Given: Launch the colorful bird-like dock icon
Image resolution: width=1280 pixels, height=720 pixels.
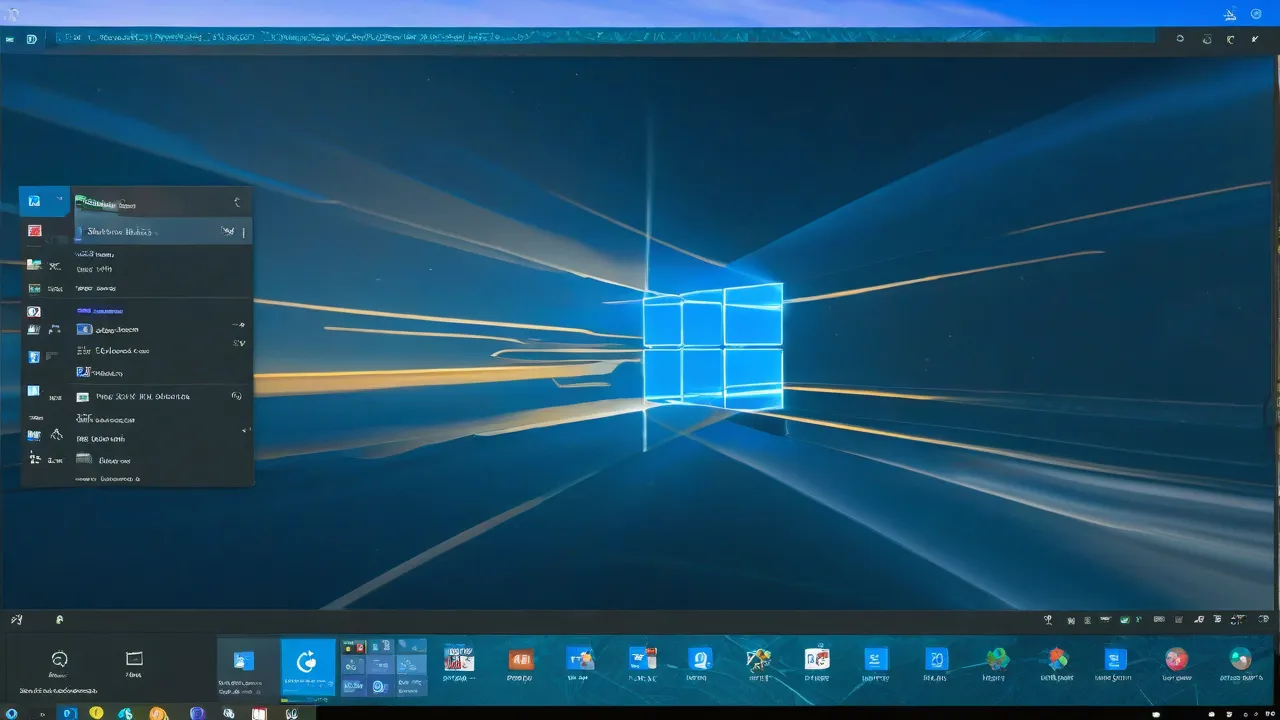Looking at the screenshot, I should [x=759, y=658].
